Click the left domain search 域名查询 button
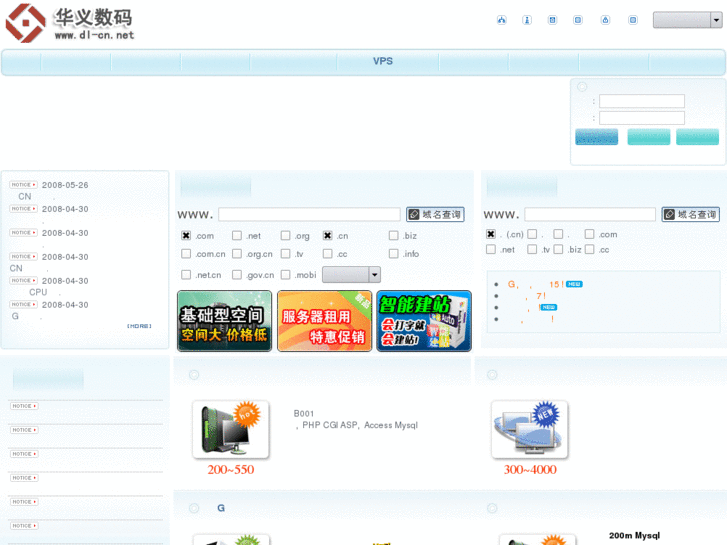 coord(435,214)
